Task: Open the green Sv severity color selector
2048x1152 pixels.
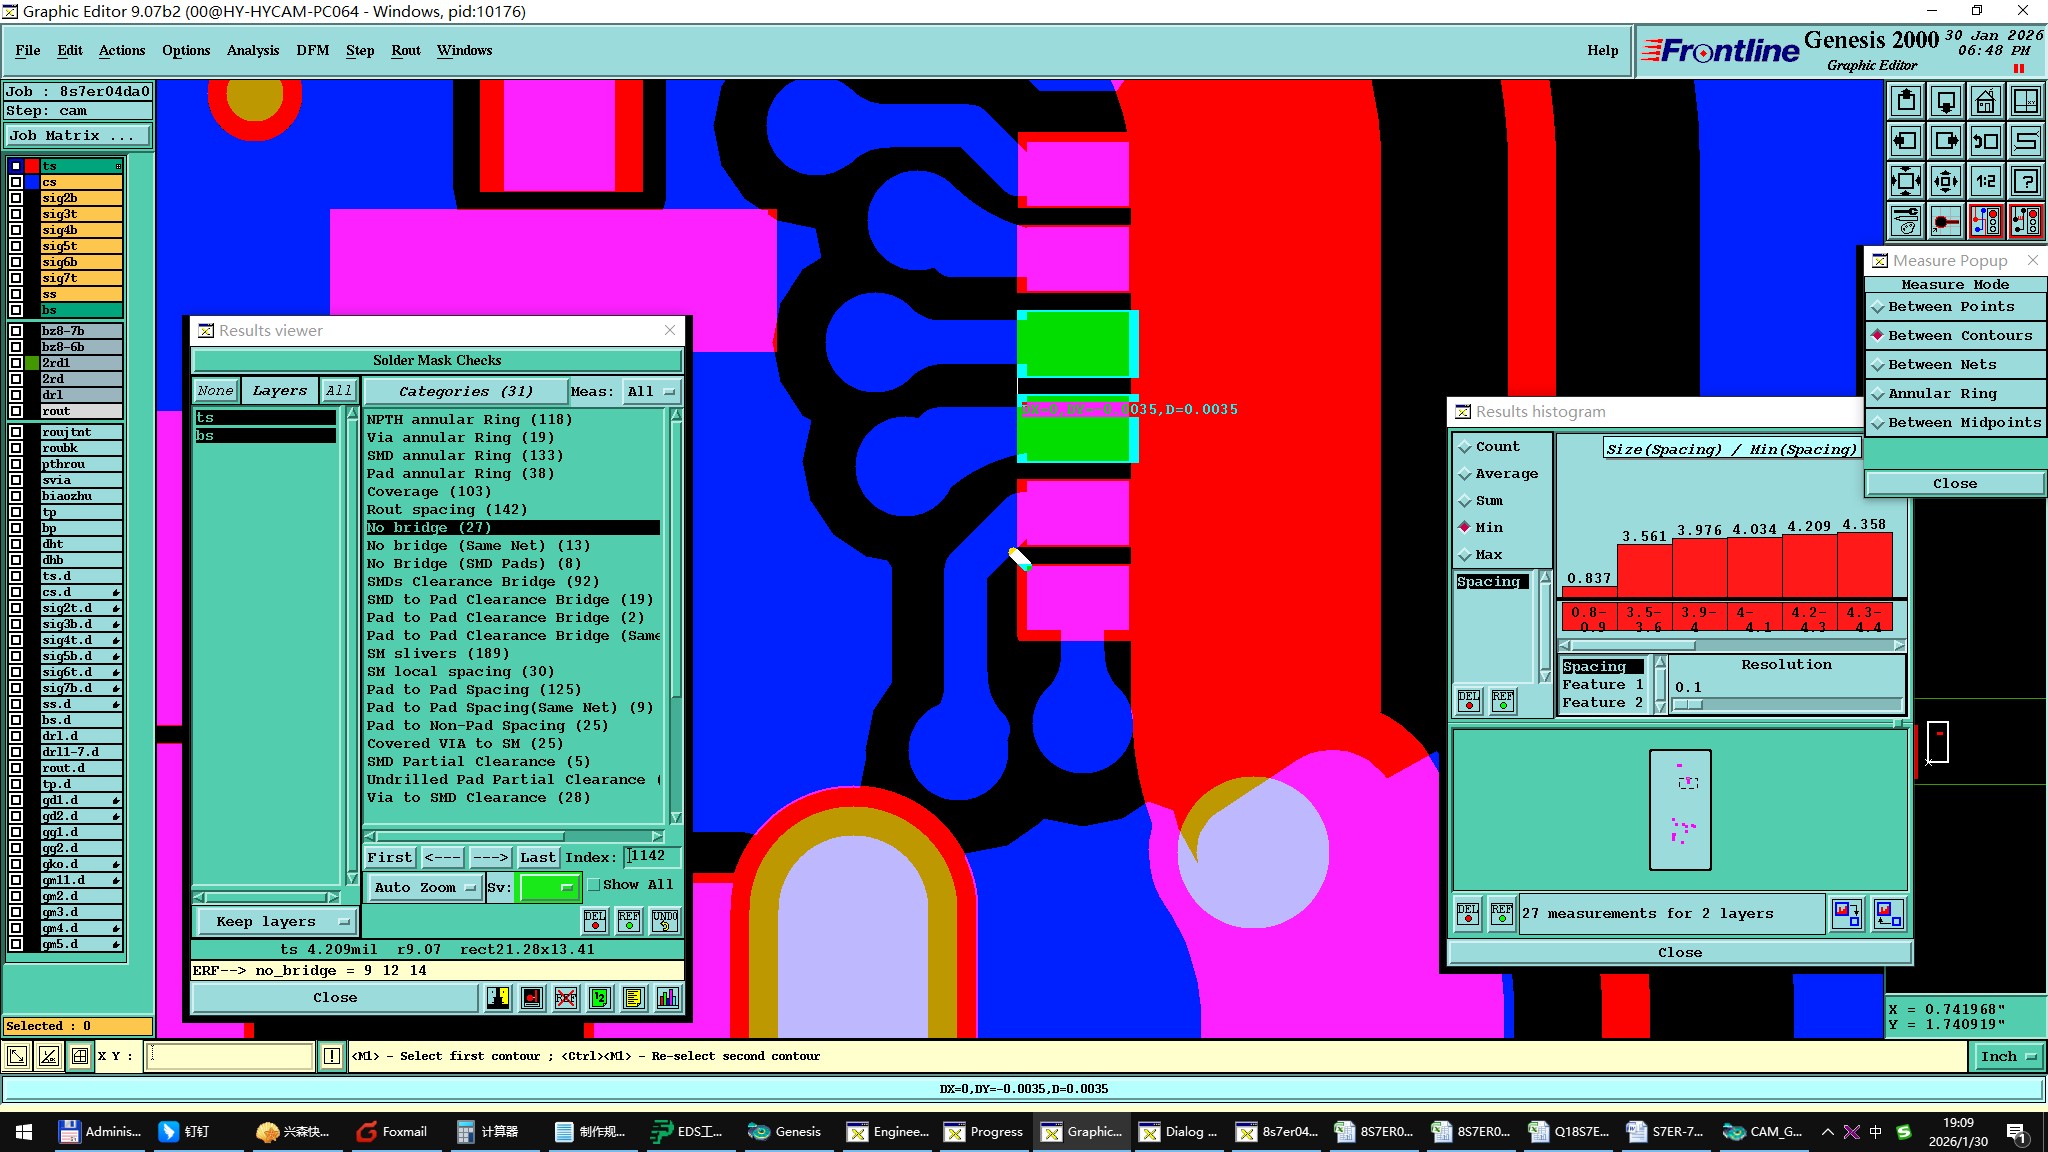Action: (547, 887)
